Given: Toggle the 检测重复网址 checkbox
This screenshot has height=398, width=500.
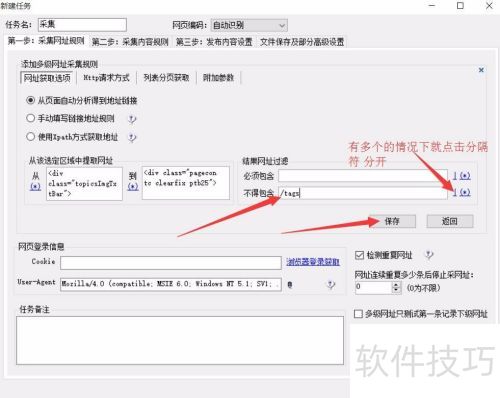Looking at the screenshot, I should (359, 255).
